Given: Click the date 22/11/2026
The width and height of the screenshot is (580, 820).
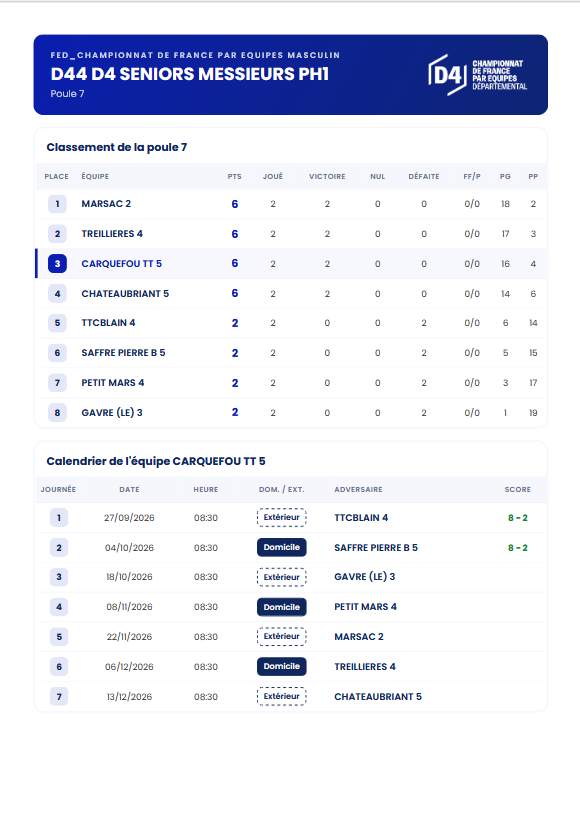Looking at the screenshot, I should click(129, 636).
